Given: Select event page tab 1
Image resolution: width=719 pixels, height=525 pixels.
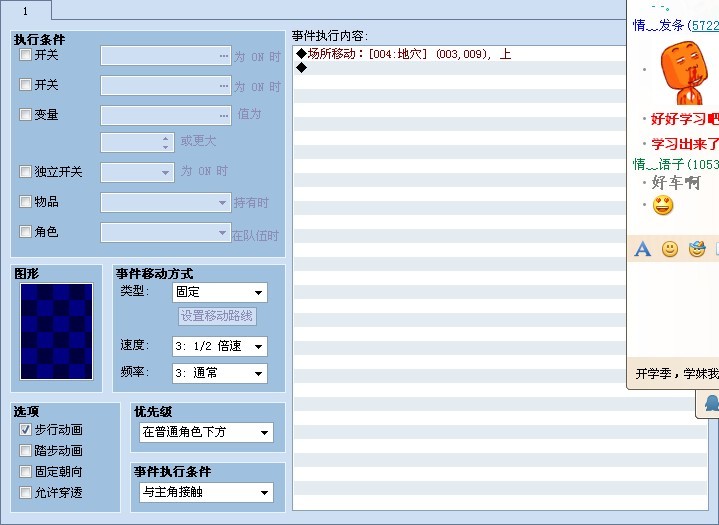Looking at the screenshot, I should (x=25, y=10).
